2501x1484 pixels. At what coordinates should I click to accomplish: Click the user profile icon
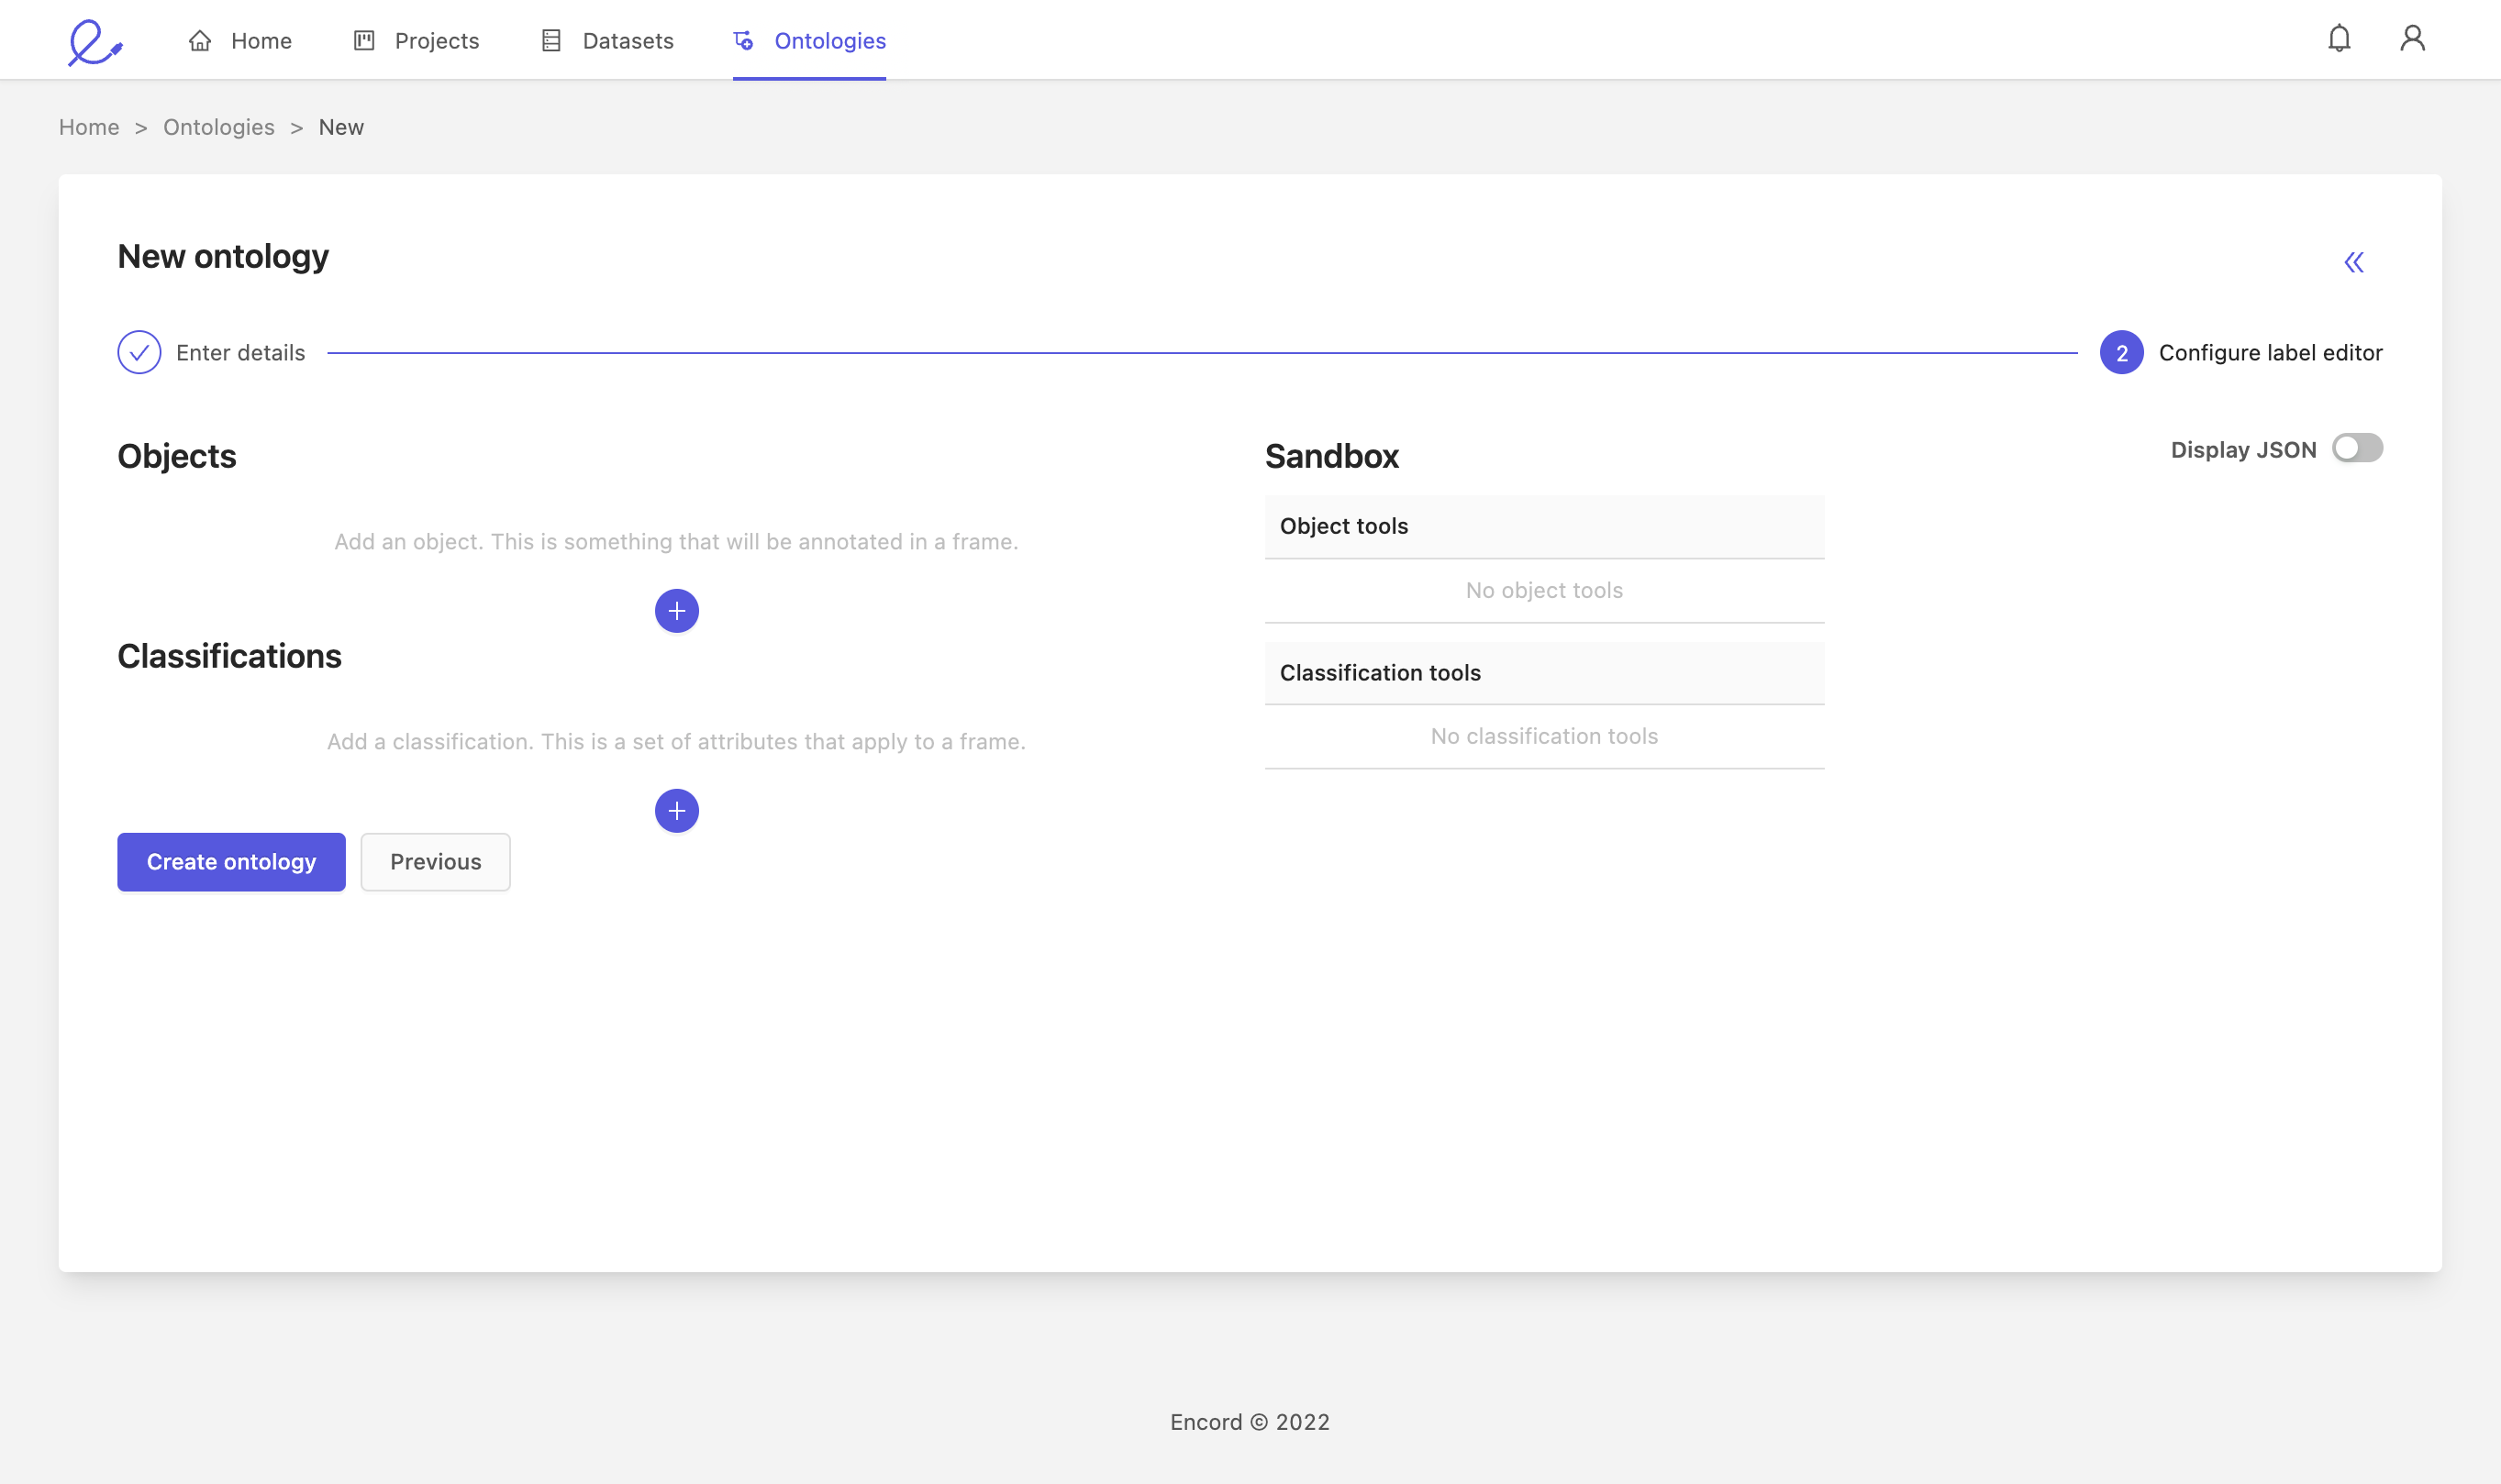coord(2413,39)
